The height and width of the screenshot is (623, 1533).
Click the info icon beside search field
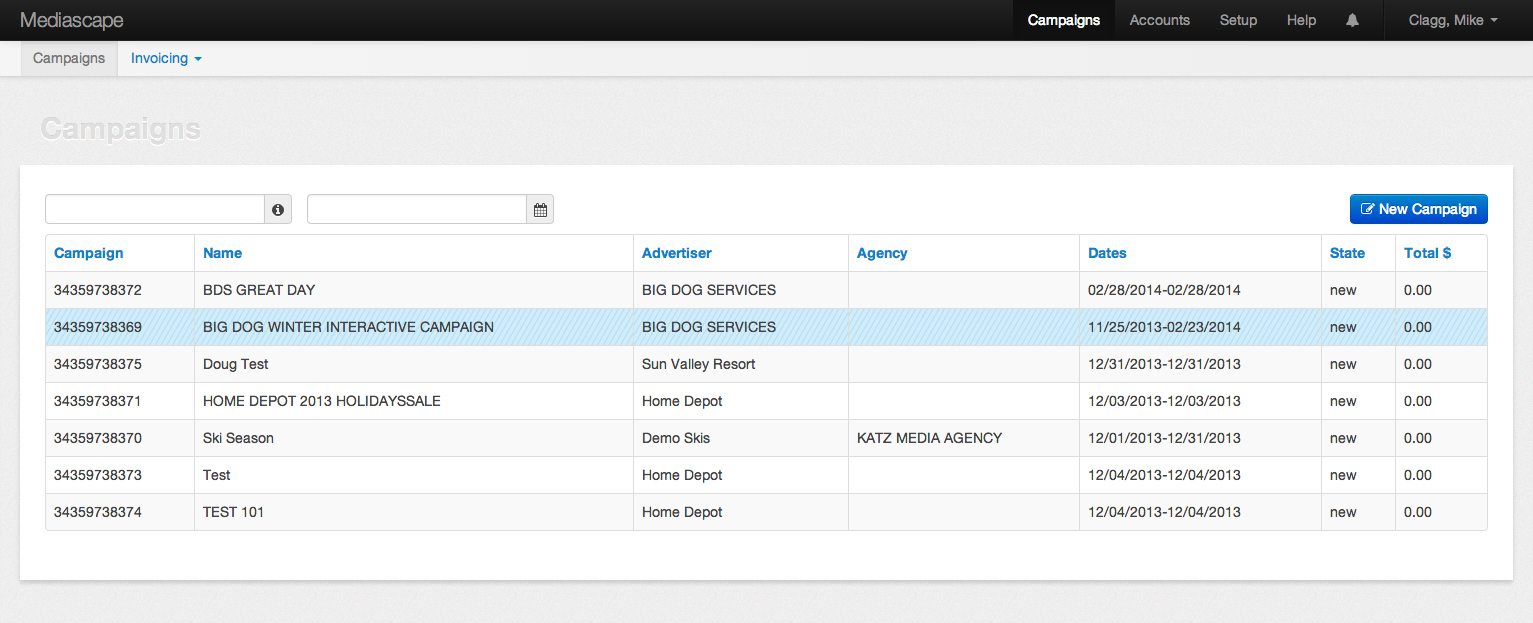click(278, 210)
